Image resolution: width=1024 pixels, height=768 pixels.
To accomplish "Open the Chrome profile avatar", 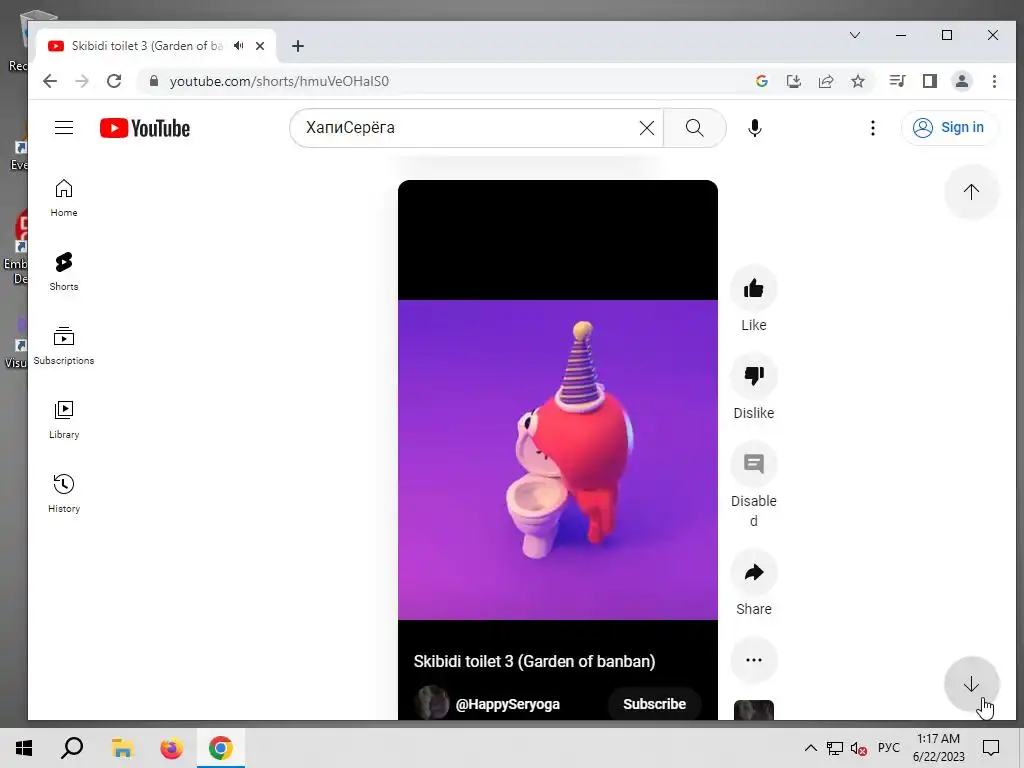I will point(962,81).
